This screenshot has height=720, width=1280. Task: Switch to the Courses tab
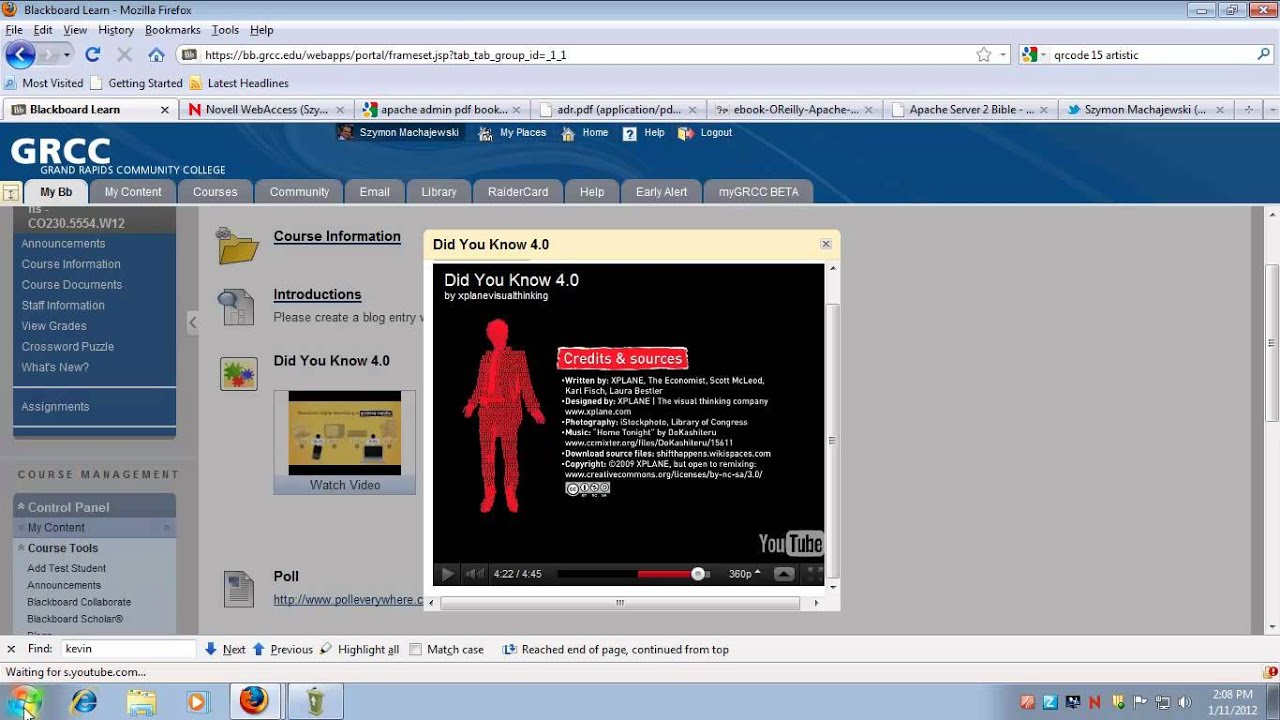tap(215, 192)
